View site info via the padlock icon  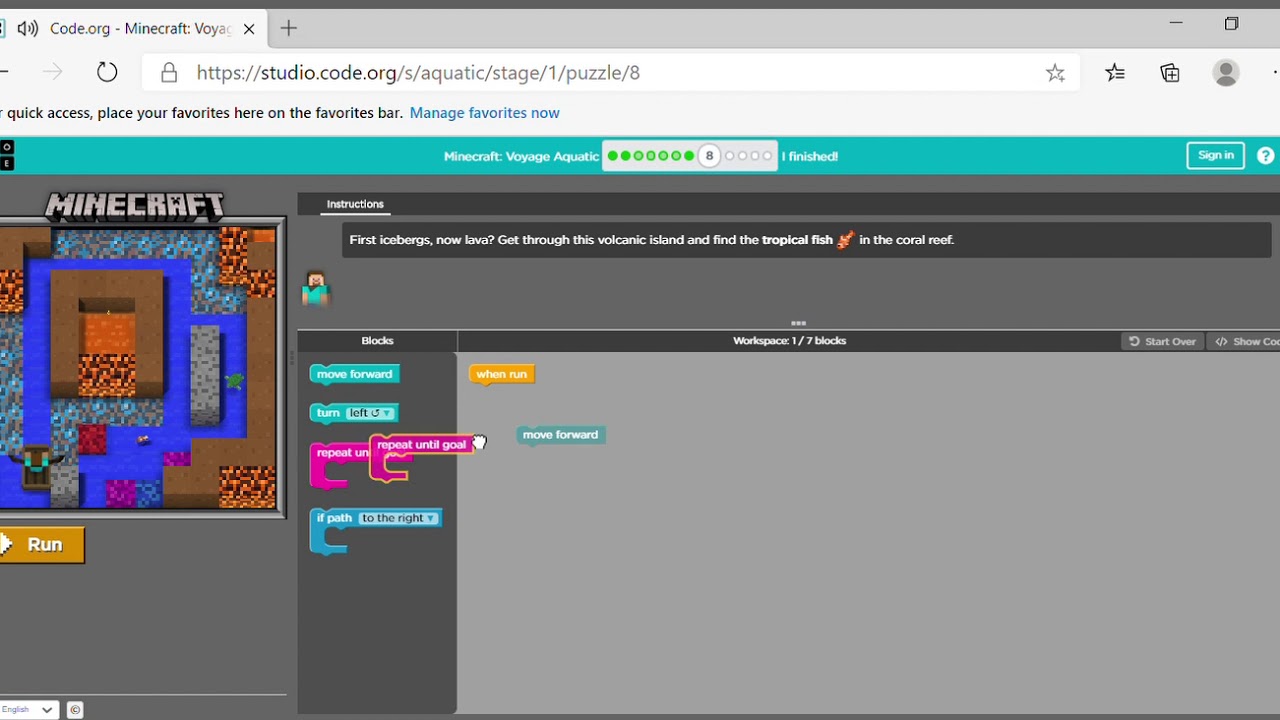[169, 73]
